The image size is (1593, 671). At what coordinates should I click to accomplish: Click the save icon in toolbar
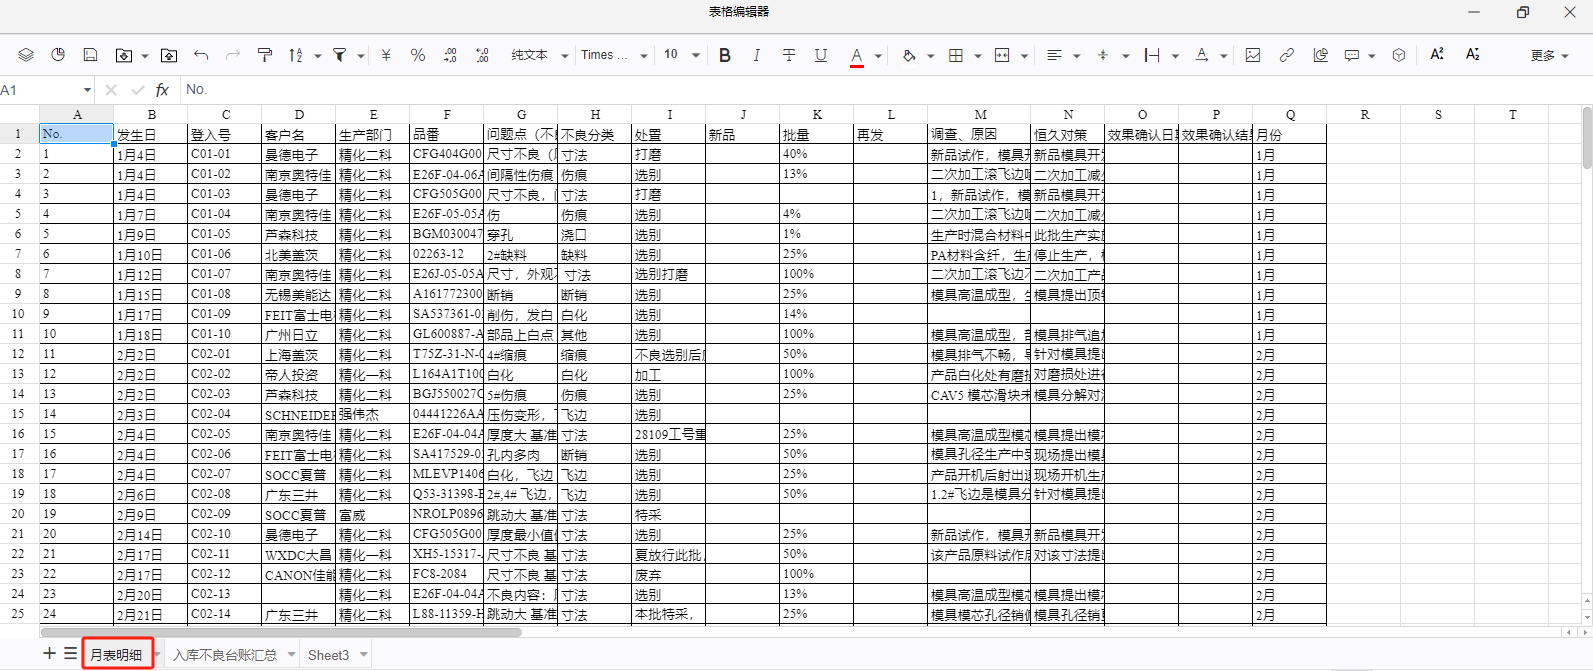[x=90, y=55]
